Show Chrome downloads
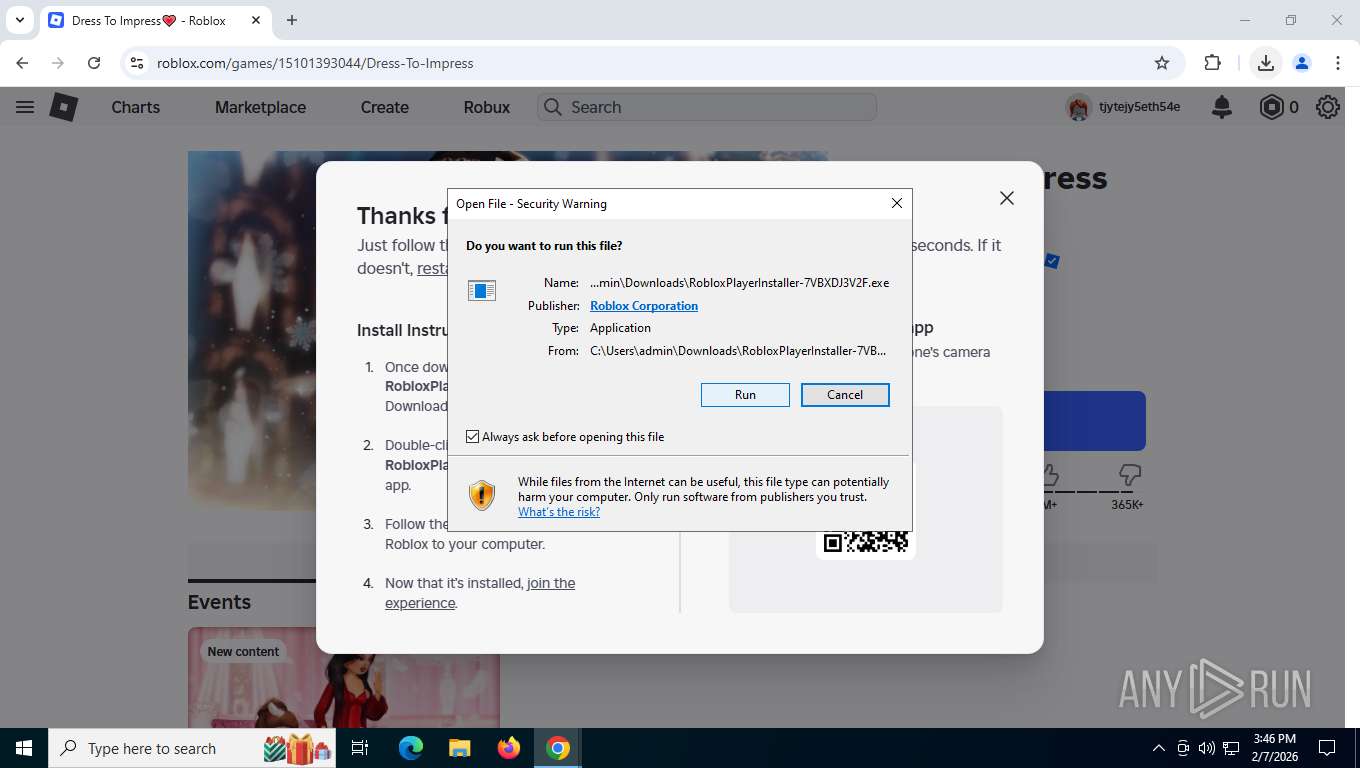The height and width of the screenshot is (768, 1360). tap(1266, 63)
